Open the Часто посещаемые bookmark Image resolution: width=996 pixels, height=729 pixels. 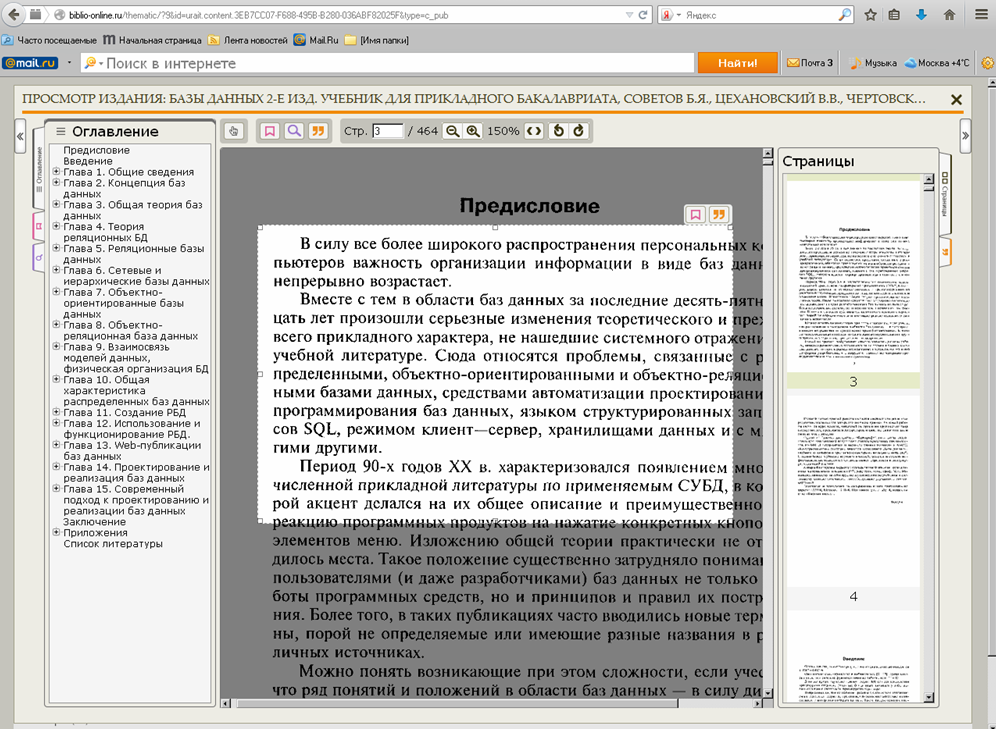[x=50, y=40]
